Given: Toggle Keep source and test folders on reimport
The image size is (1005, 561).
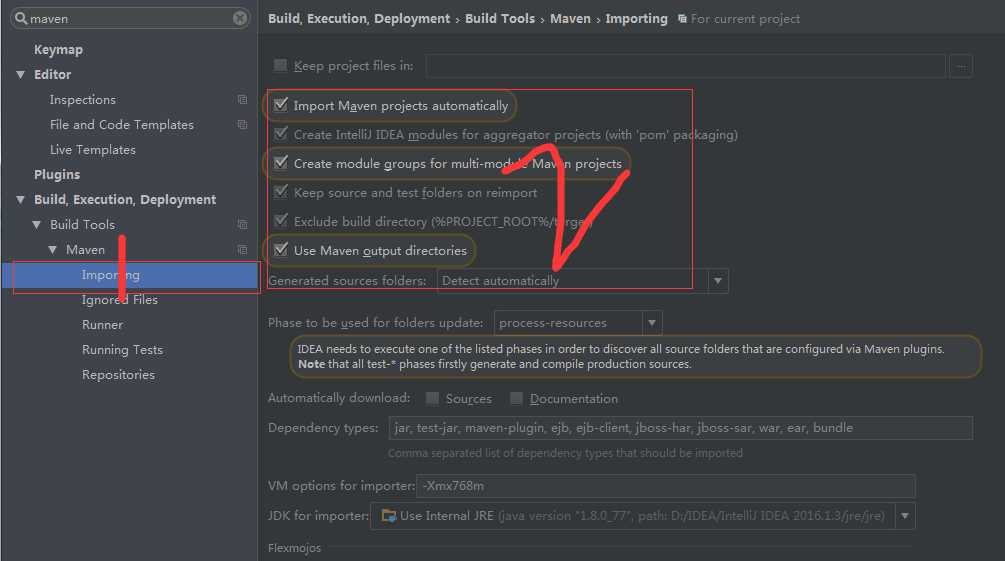Looking at the screenshot, I should 281,191.
